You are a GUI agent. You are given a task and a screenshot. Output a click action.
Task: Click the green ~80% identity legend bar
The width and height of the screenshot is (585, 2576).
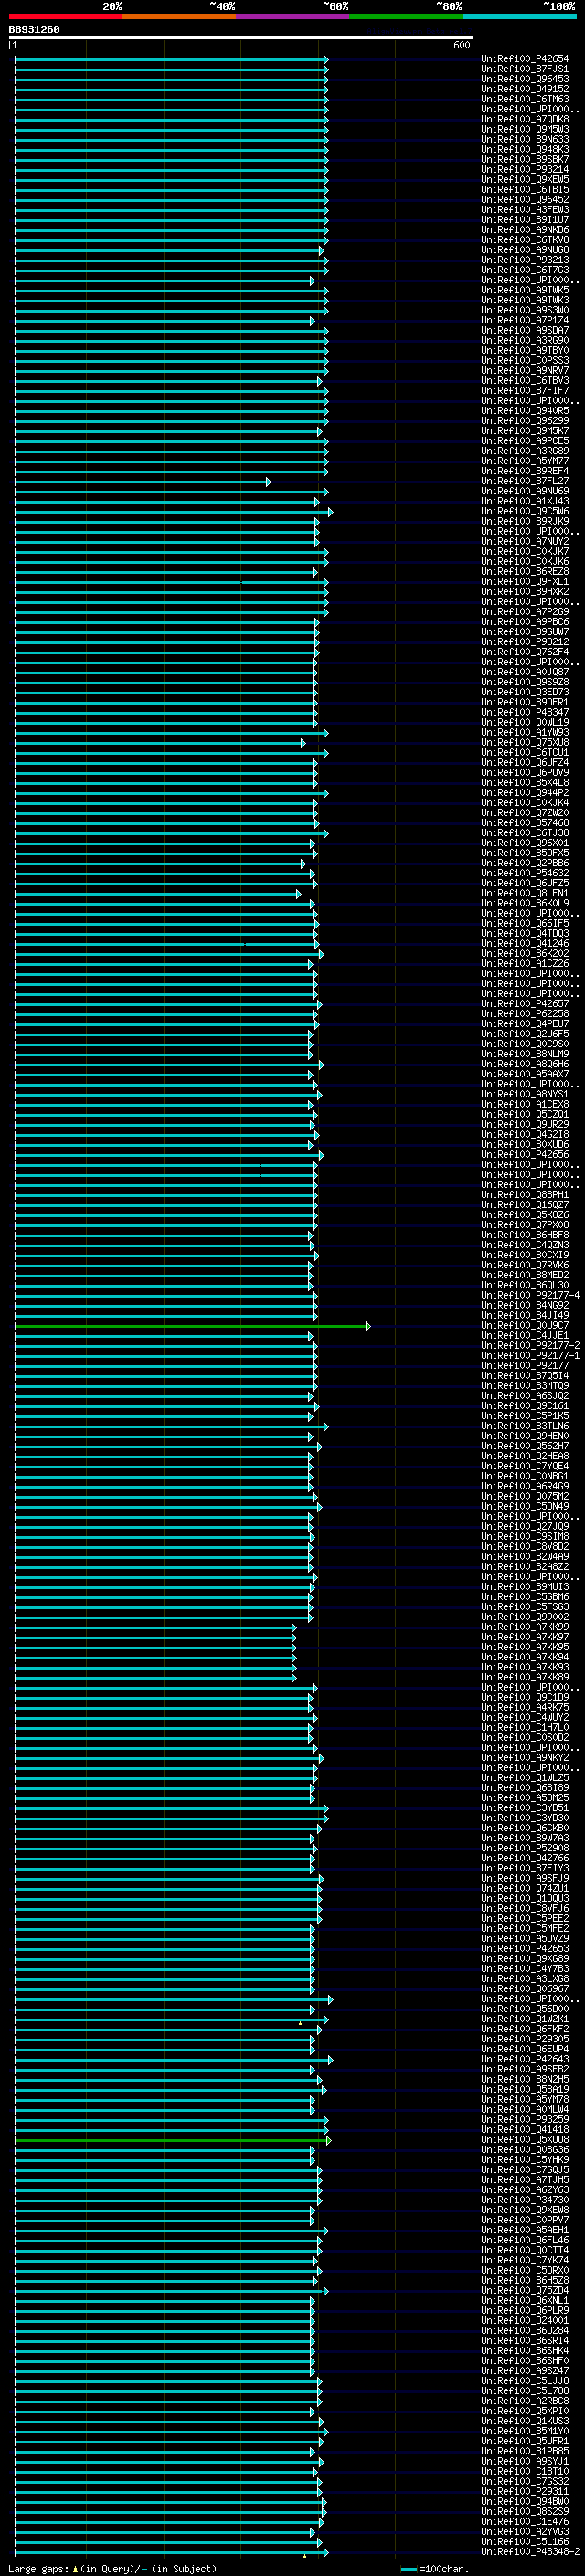point(406,16)
